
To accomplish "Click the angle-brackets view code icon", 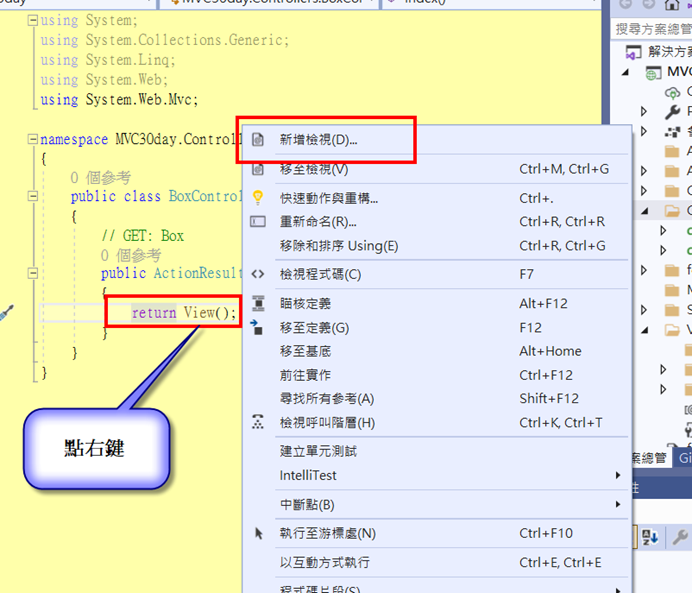I will pyautogui.click(x=258, y=274).
